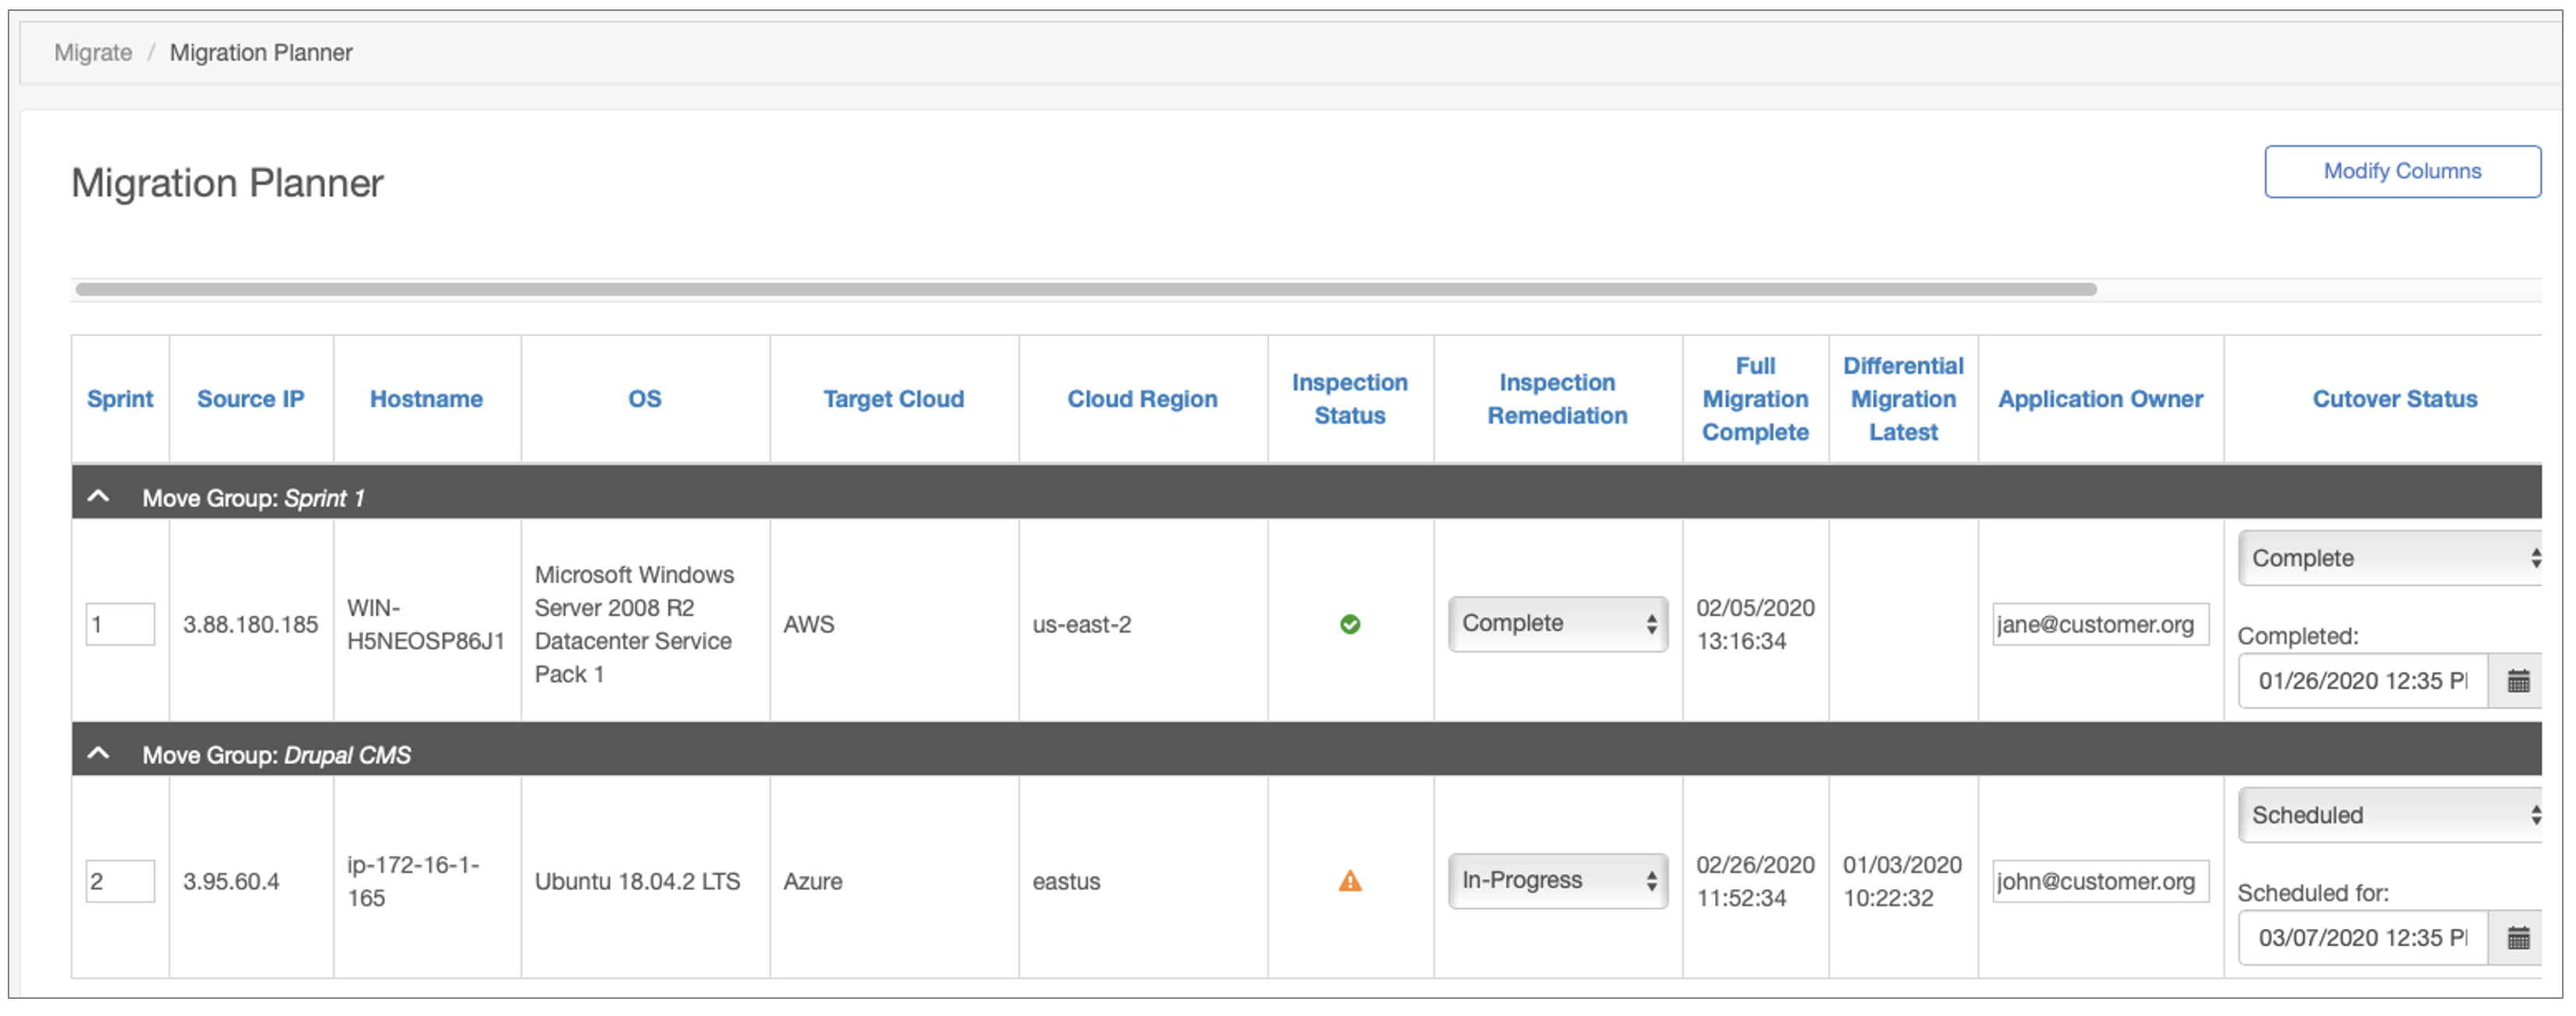This screenshot has width=2576, height=1016.
Task: Select the Inspection Remediation Complete dropdown row 1
Action: [1551, 623]
